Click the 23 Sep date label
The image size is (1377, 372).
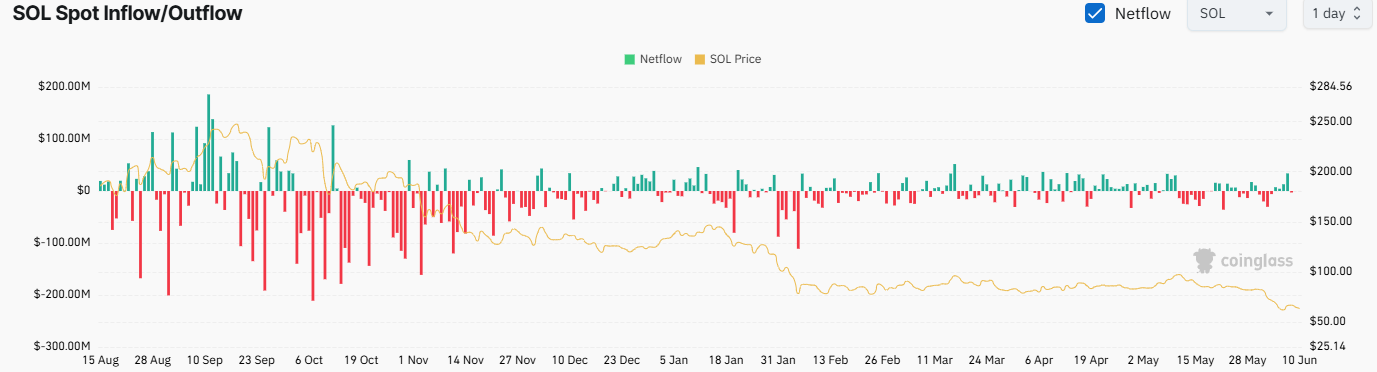(257, 359)
